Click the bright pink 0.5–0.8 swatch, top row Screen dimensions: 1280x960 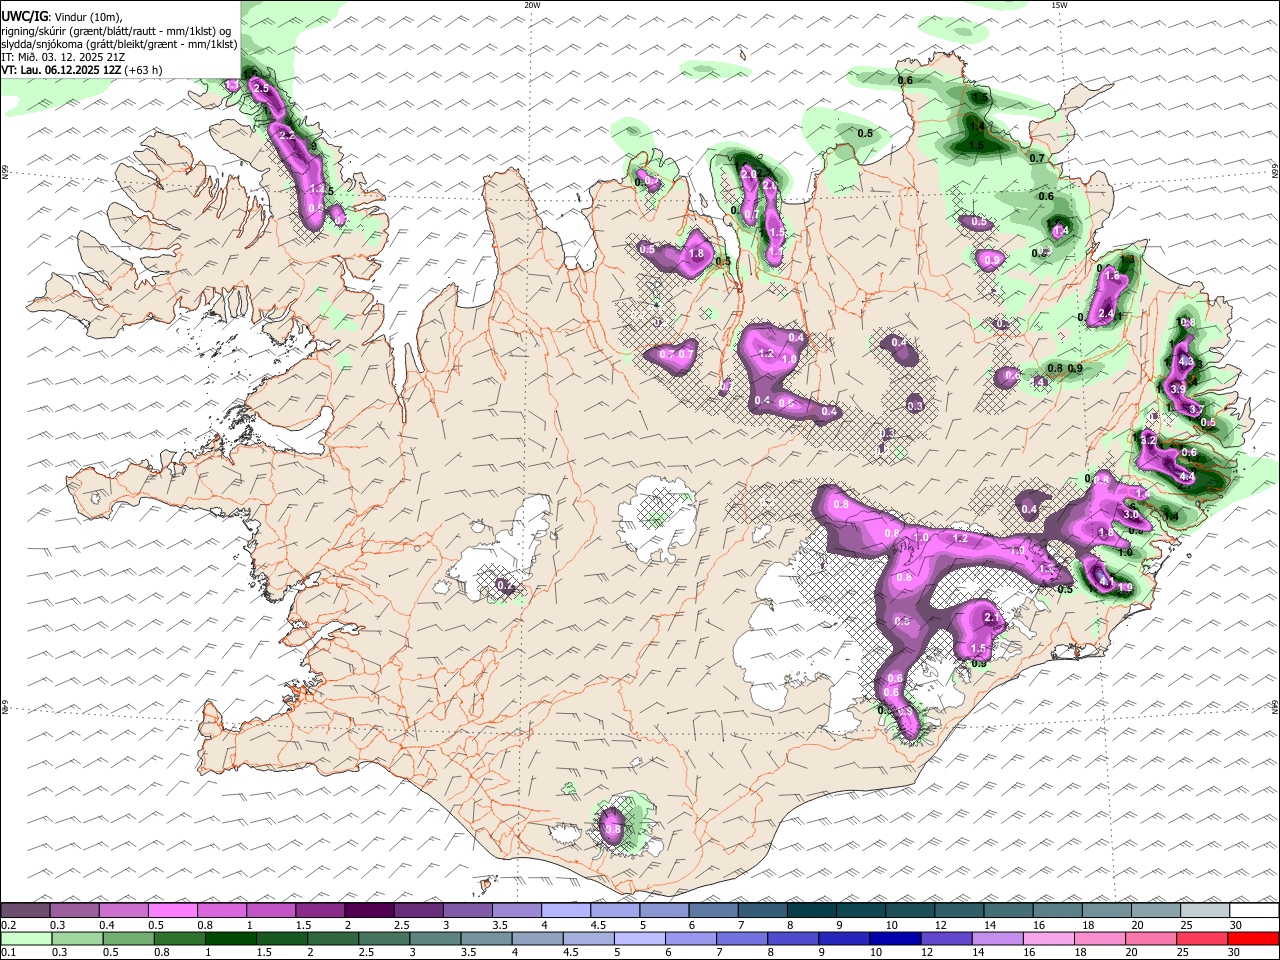[x=173, y=910]
